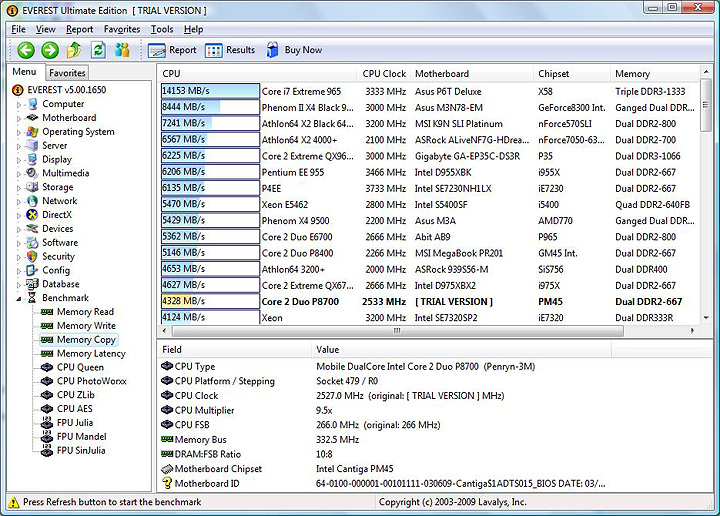This screenshot has height=516, width=720.
Task: Select Memory Read benchmark
Action: 85,312
